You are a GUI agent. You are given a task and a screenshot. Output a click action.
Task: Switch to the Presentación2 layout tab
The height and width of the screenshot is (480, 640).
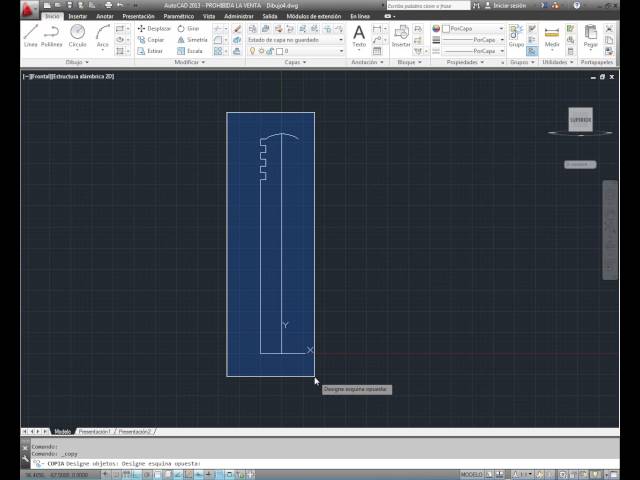(x=135, y=431)
